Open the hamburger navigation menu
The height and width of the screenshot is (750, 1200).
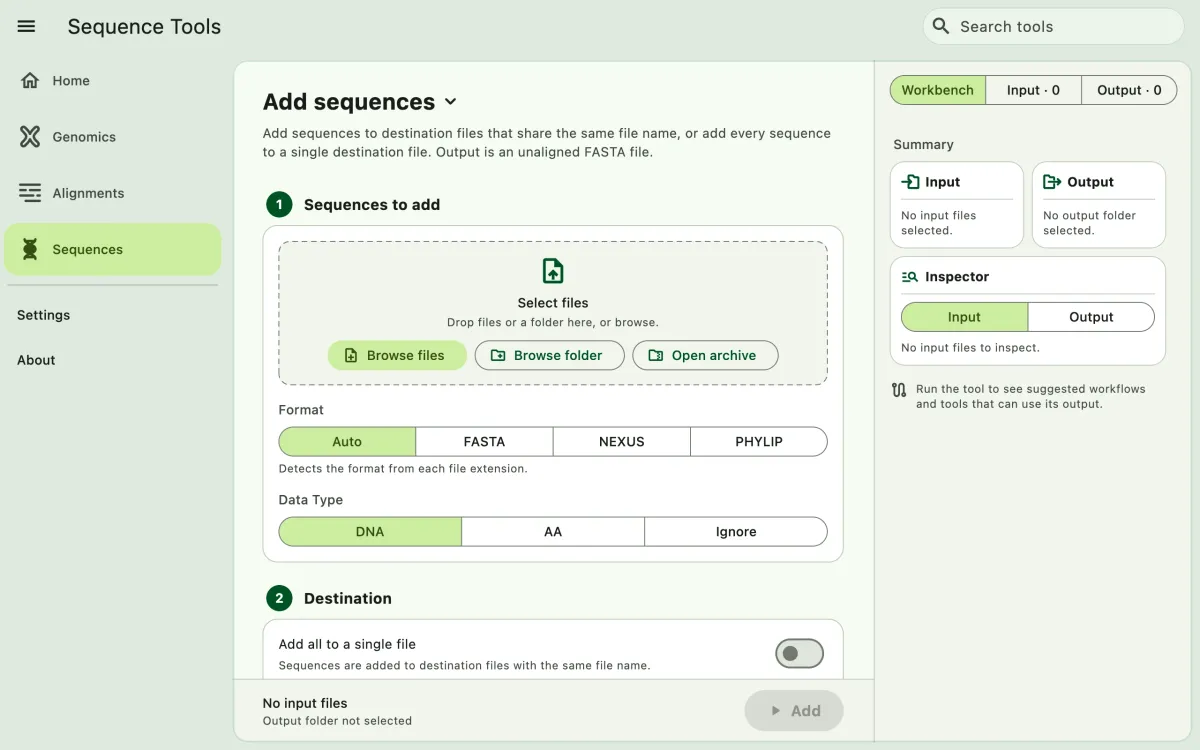coord(27,27)
